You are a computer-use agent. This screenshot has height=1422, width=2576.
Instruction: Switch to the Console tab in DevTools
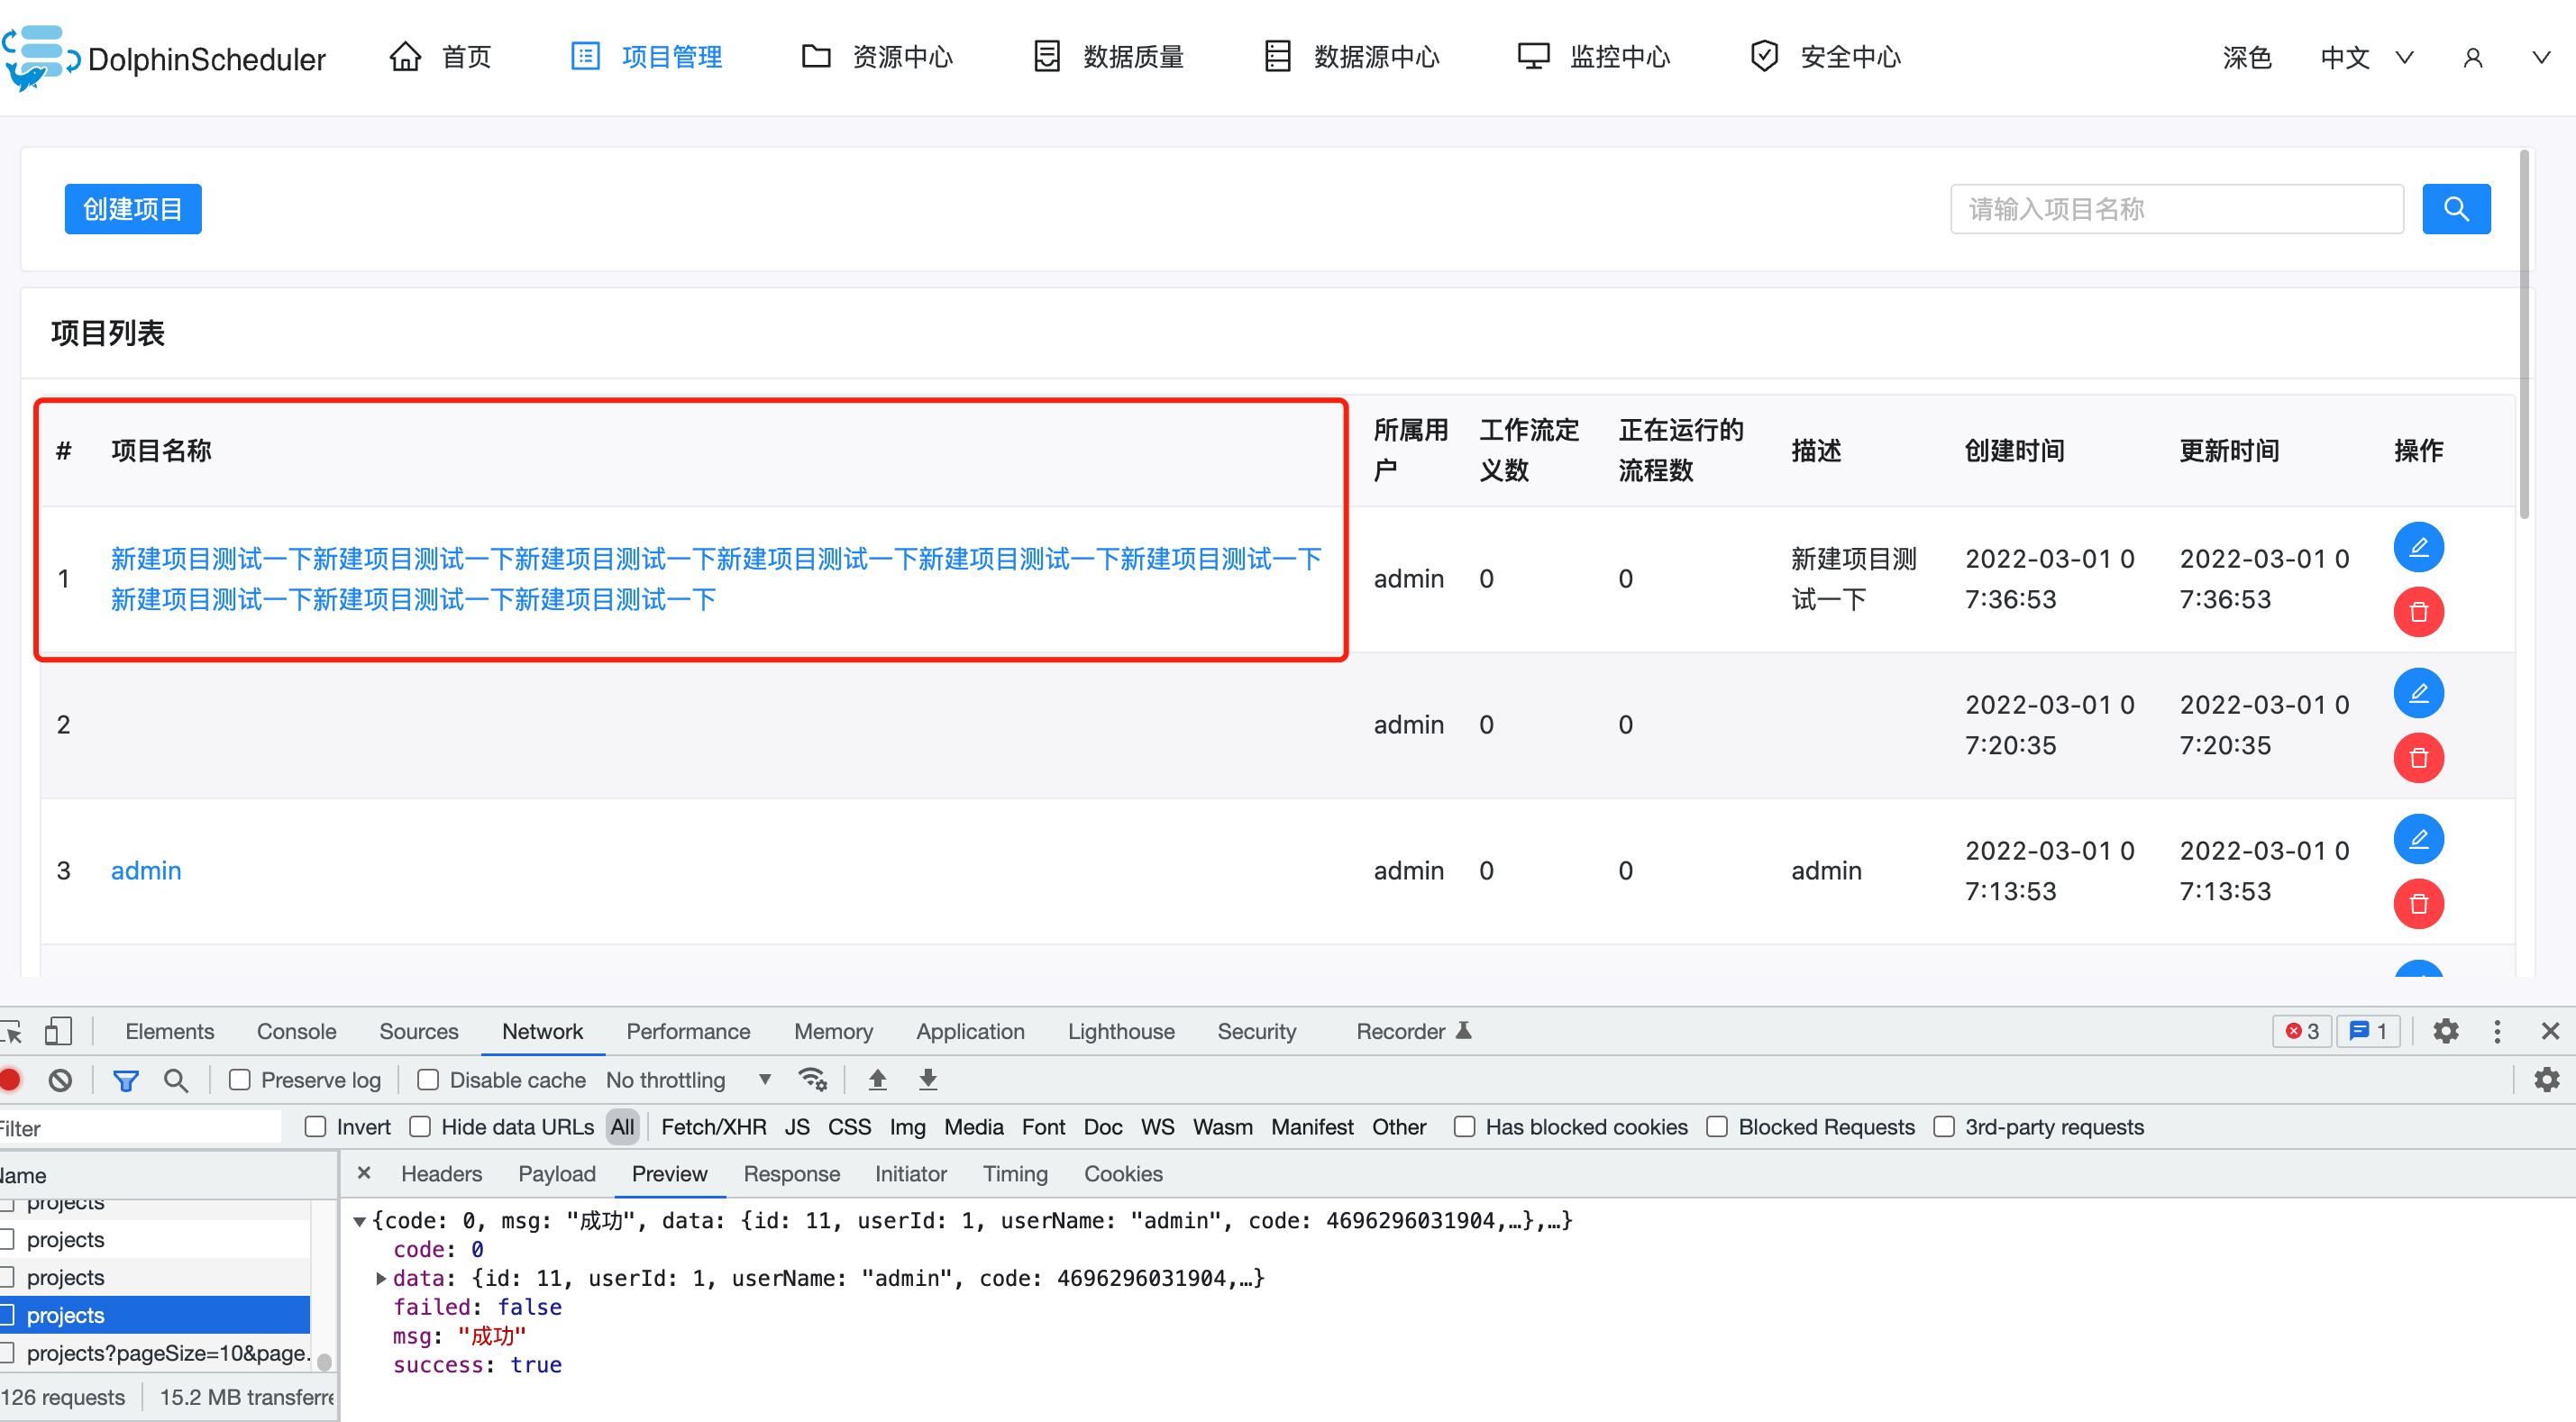pyautogui.click(x=295, y=1031)
